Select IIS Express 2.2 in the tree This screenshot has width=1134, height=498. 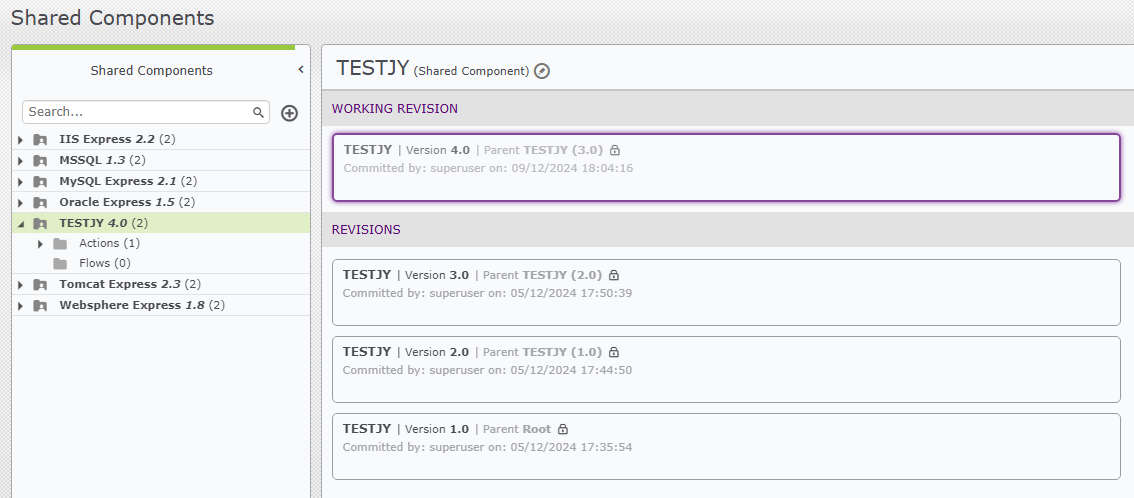click(x=117, y=139)
